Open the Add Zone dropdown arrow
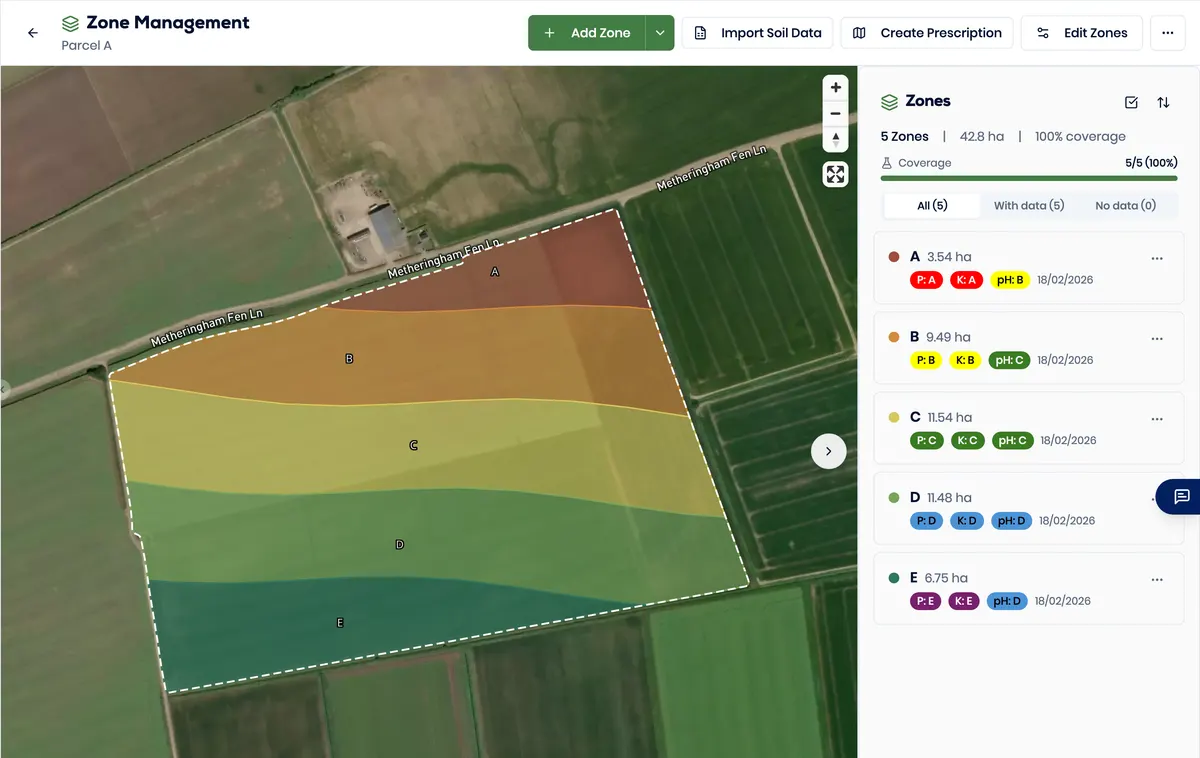The image size is (1200, 758). 660,33
